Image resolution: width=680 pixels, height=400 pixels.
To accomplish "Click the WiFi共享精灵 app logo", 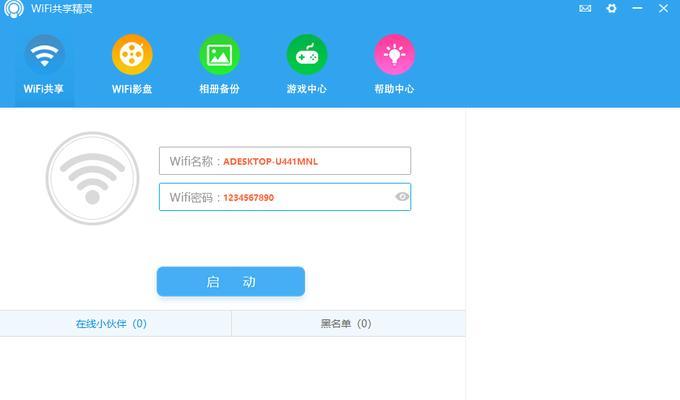I will [14, 9].
